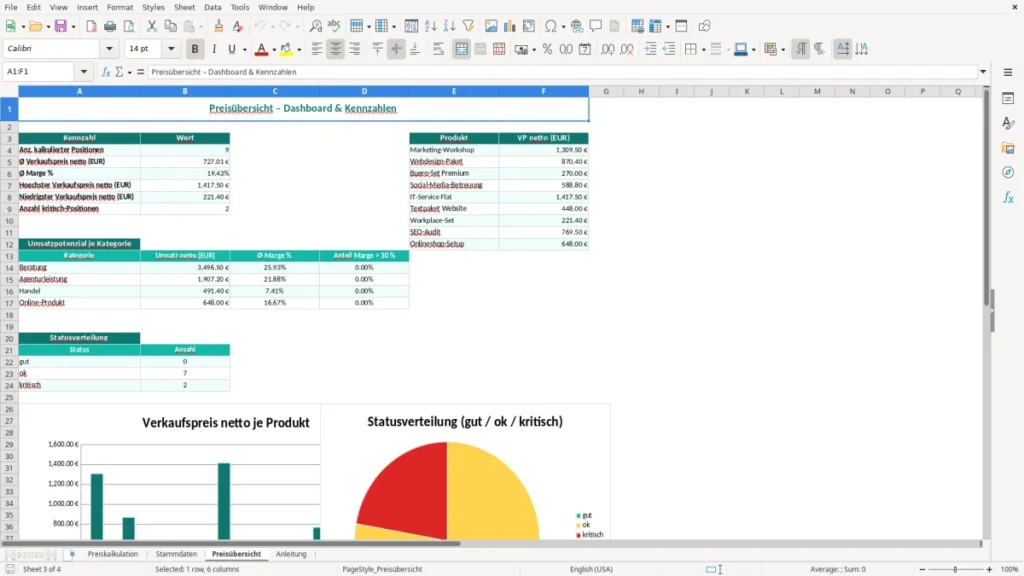Open the Borders dropdown arrow
Screen dimensions: 1024x576
703,50
